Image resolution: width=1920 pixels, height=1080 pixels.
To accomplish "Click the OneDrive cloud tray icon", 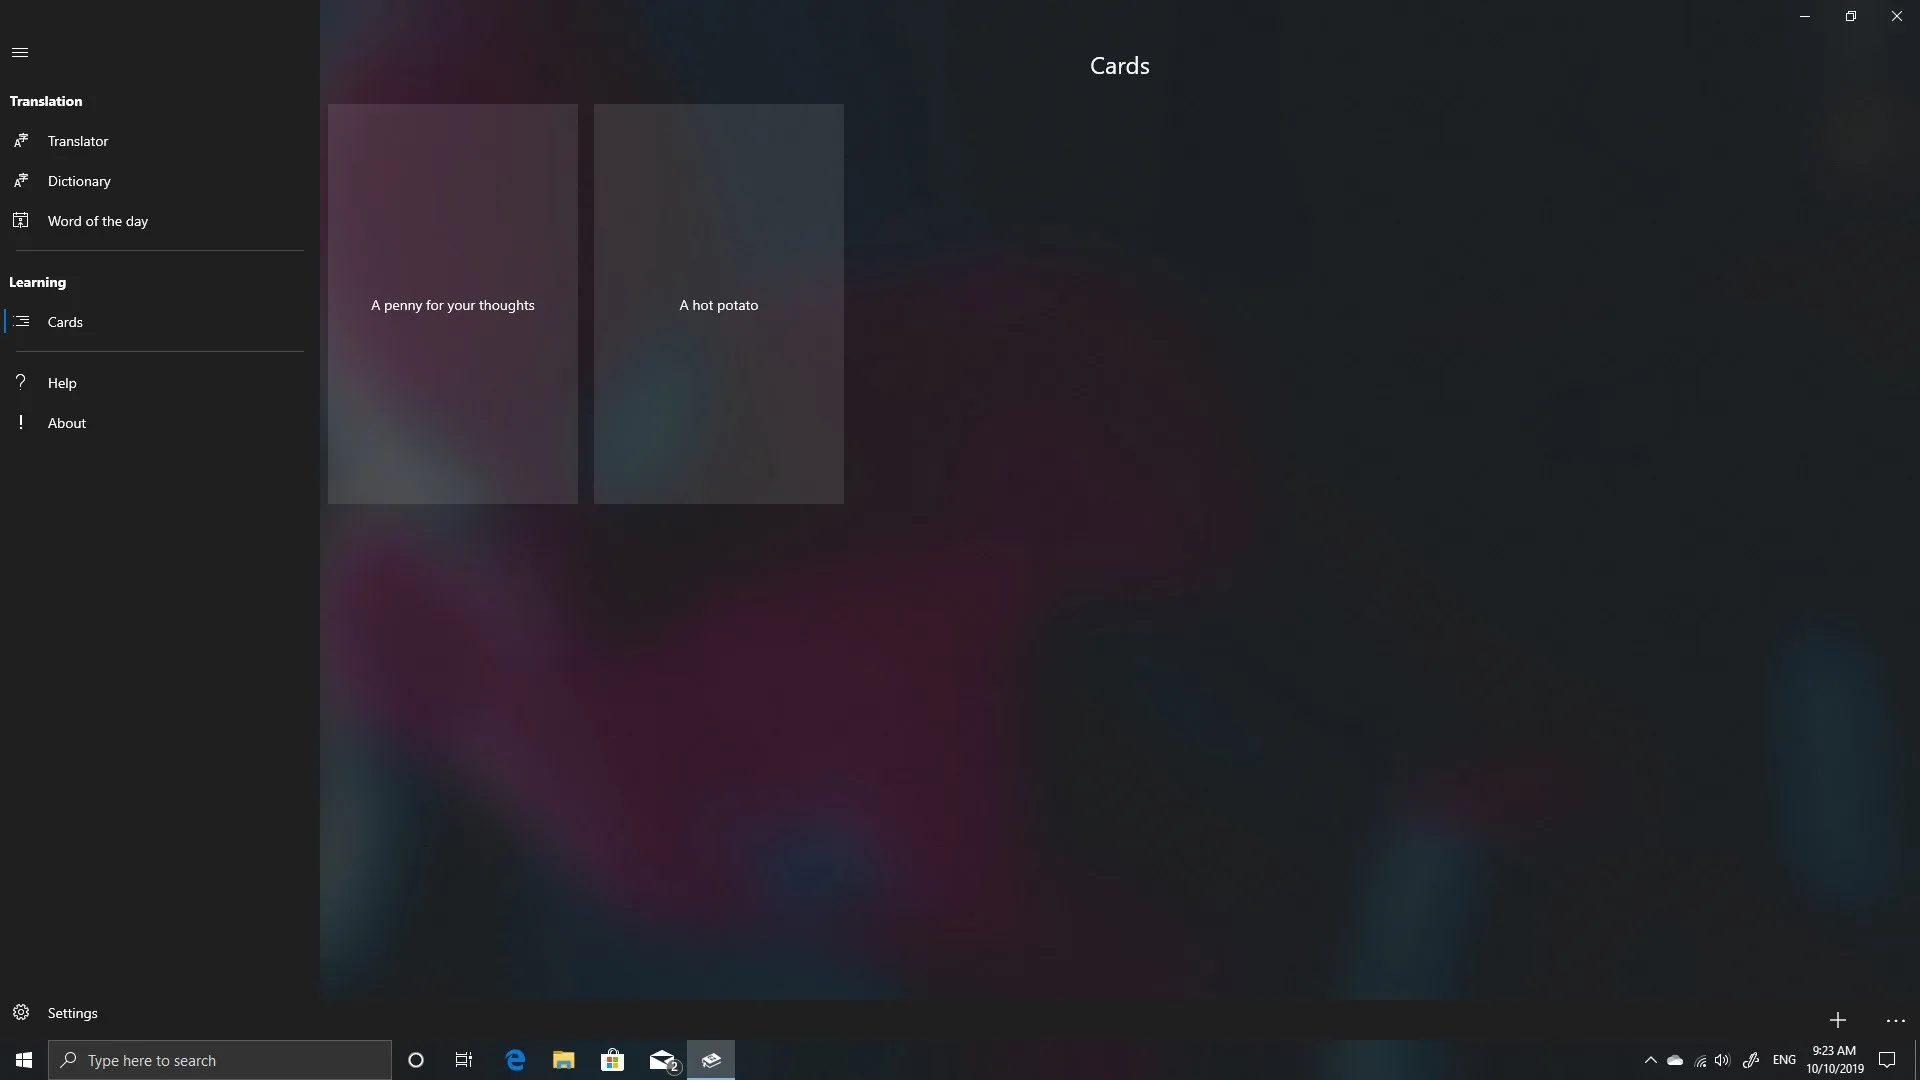I will (x=1675, y=1060).
